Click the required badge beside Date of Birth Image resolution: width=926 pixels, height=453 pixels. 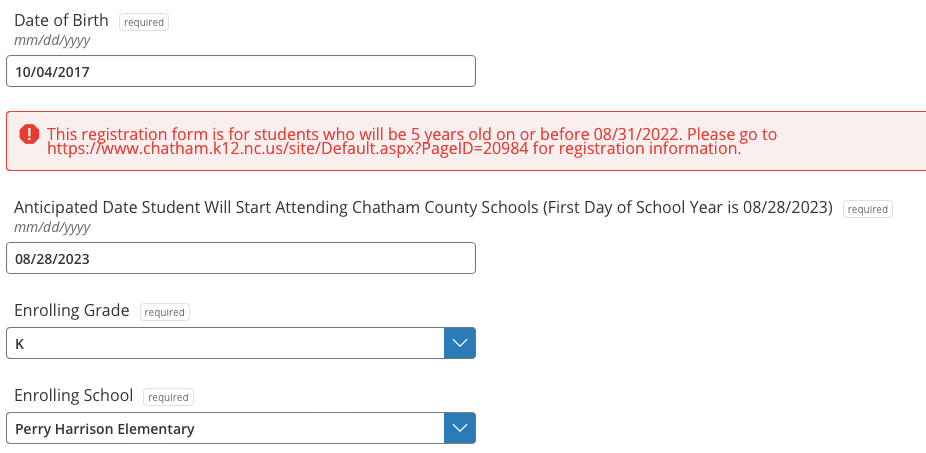pos(144,22)
